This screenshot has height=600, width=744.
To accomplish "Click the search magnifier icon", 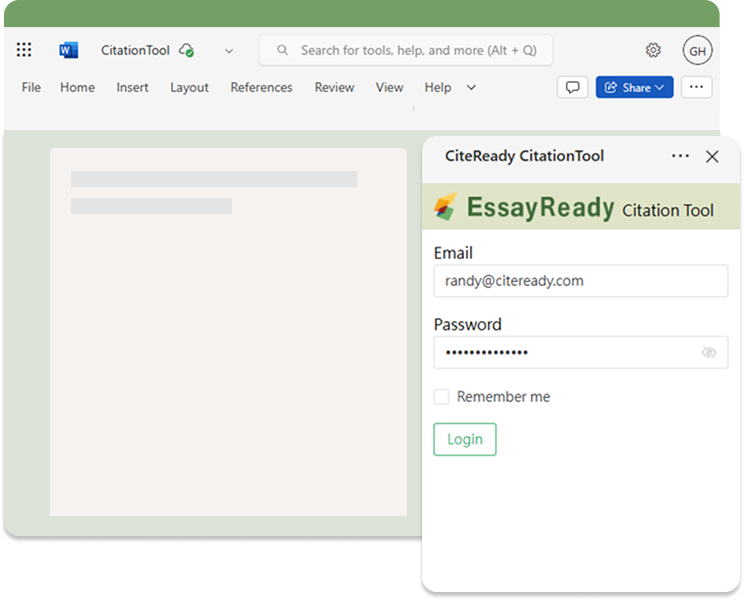I will tap(282, 50).
